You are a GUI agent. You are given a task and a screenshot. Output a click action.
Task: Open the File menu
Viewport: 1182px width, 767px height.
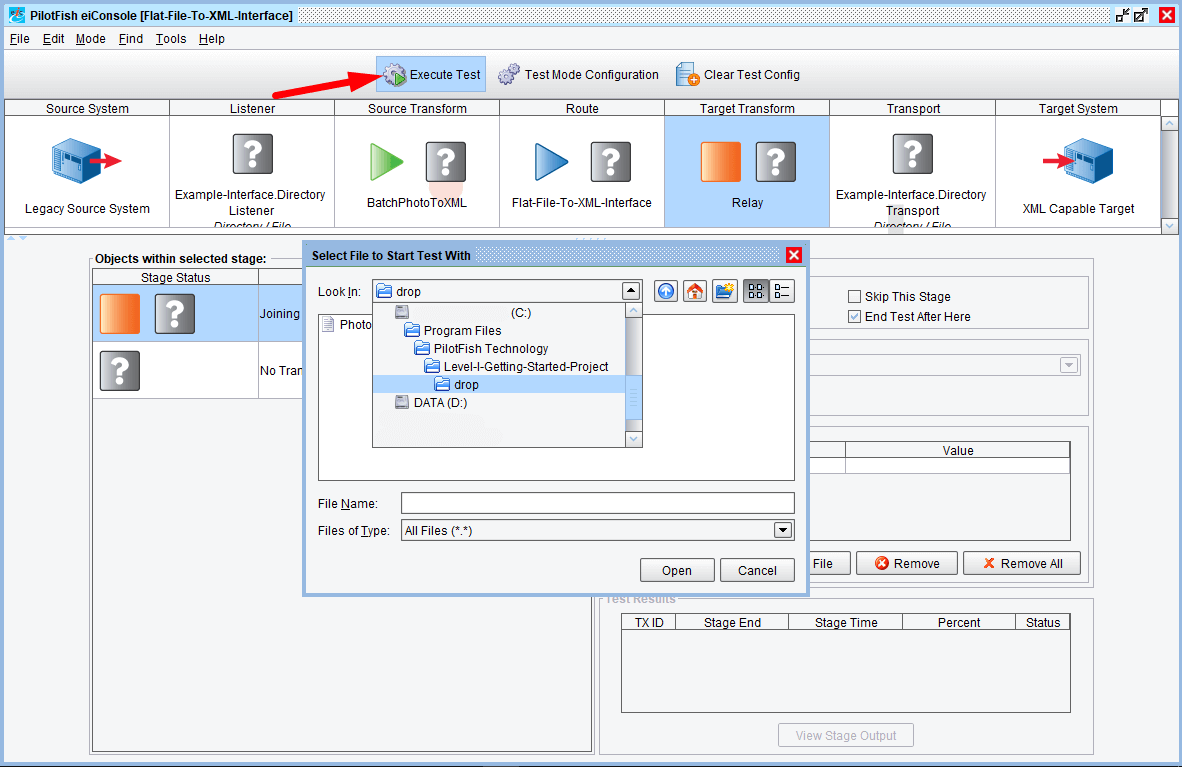20,38
